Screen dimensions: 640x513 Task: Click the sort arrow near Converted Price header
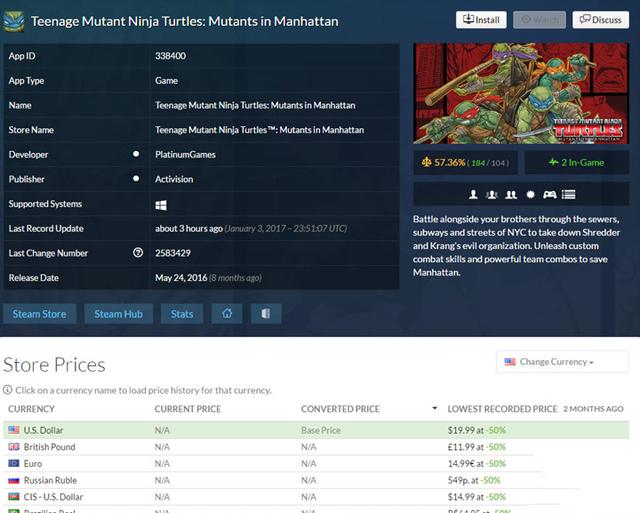pos(435,408)
